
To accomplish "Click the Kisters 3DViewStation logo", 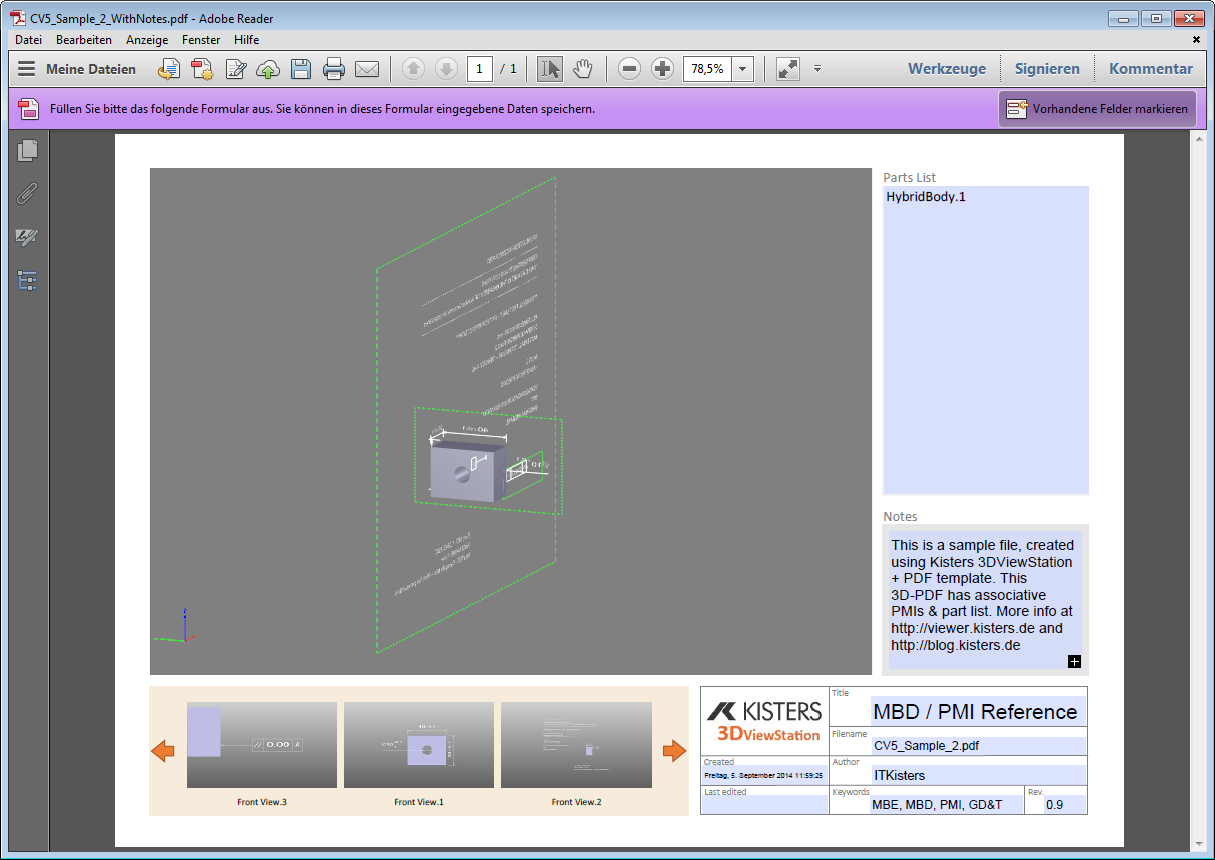I will pos(765,720).
